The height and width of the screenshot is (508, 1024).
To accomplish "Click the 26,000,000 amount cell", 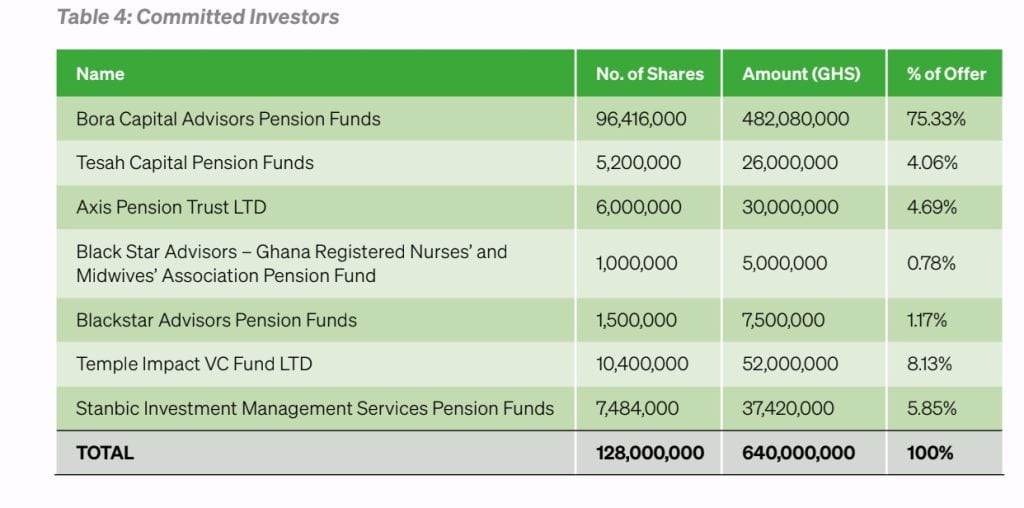I will coord(790,163).
